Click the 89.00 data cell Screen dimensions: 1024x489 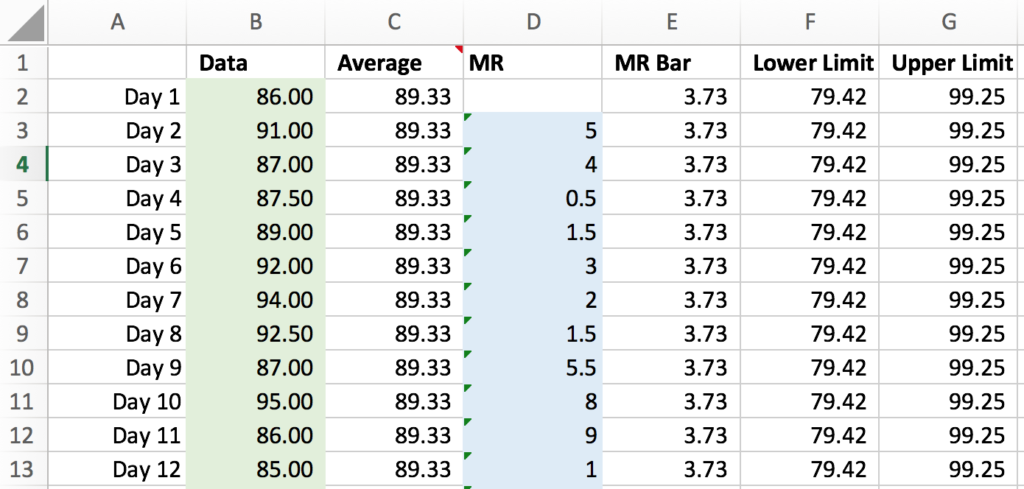point(255,232)
